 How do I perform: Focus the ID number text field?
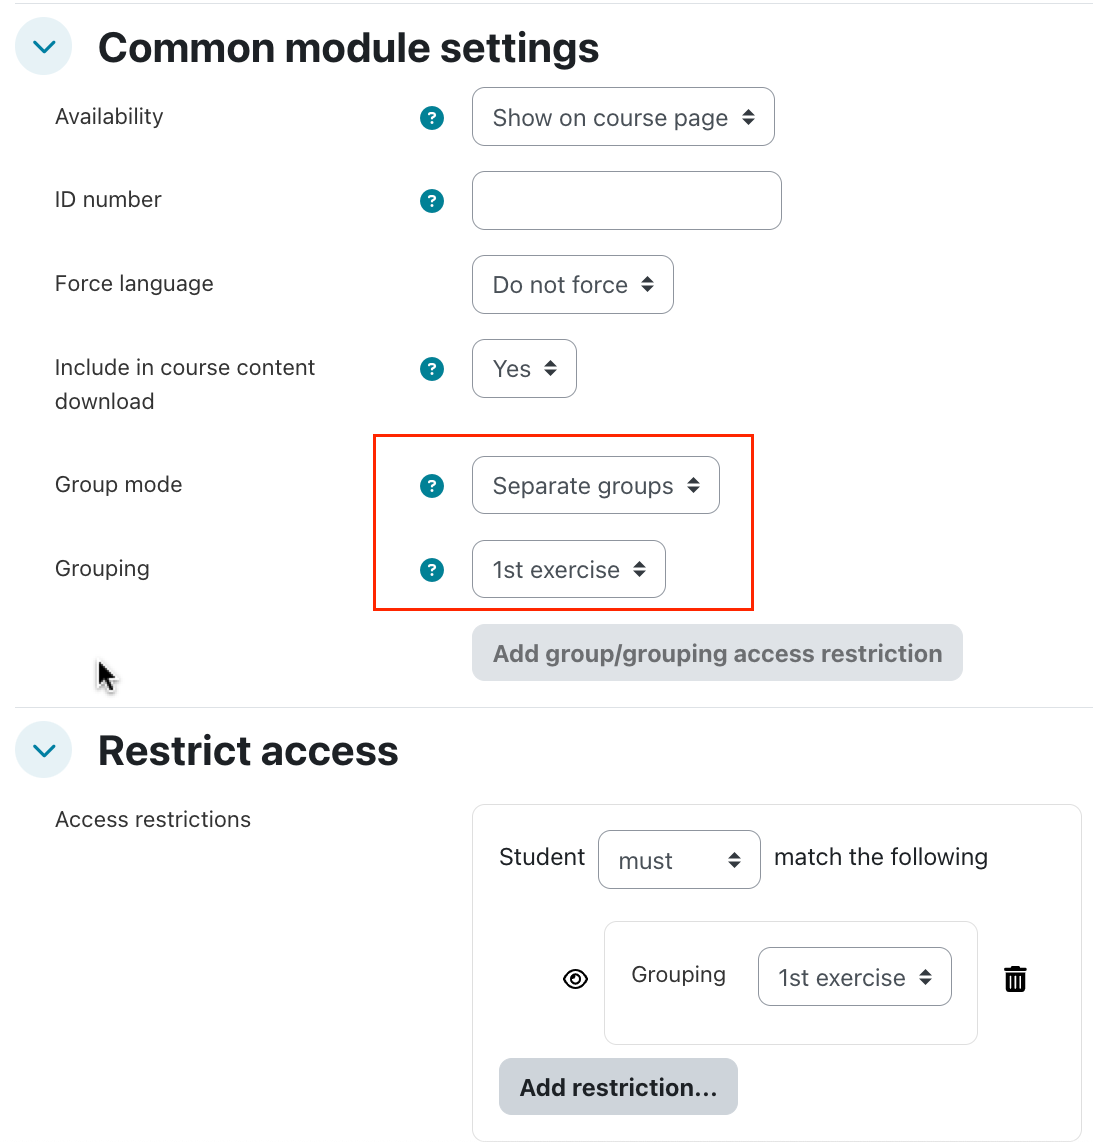click(x=626, y=201)
